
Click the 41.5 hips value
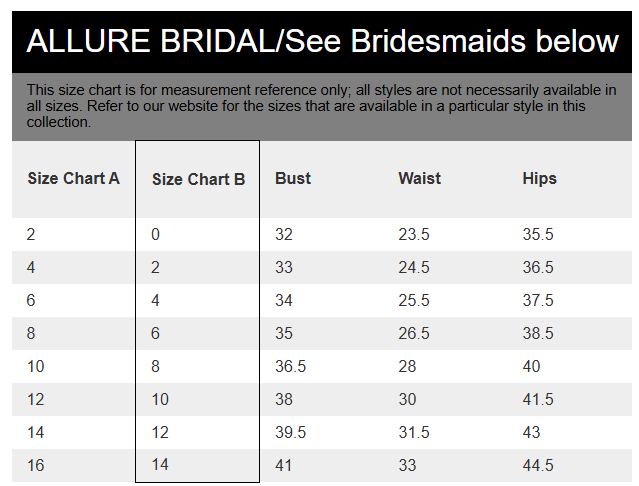pos(538,399)
